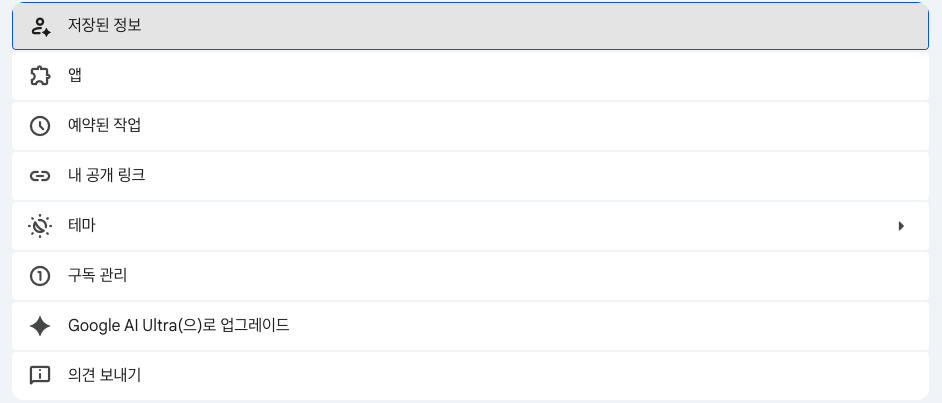Click the person-sparkle icon for 저장된 정보
Image resolution: width=942 pixels, height=403 pixels.
40,26
